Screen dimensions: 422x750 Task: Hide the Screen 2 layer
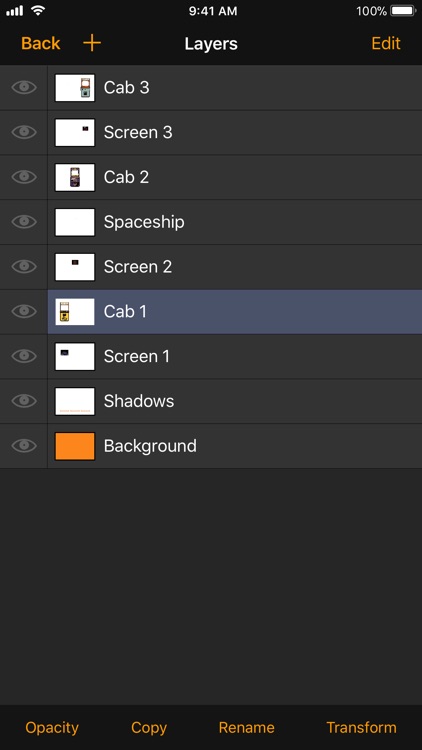point(24,267)
